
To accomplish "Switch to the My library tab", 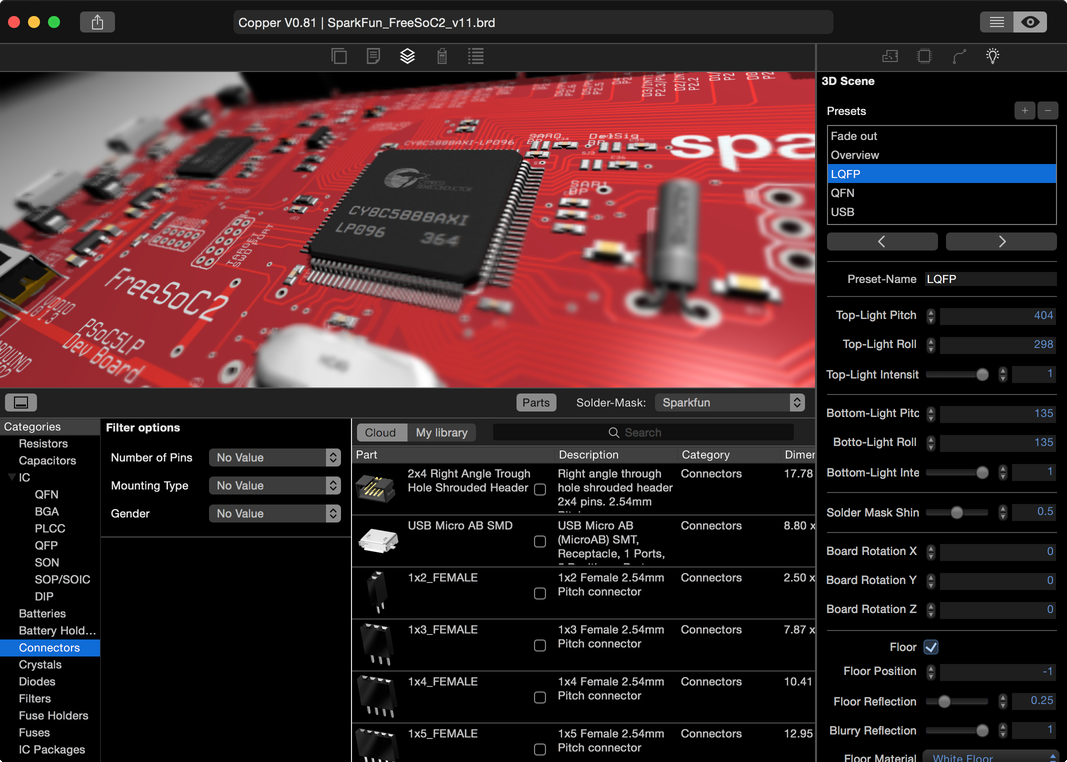I will pos(441,432).
